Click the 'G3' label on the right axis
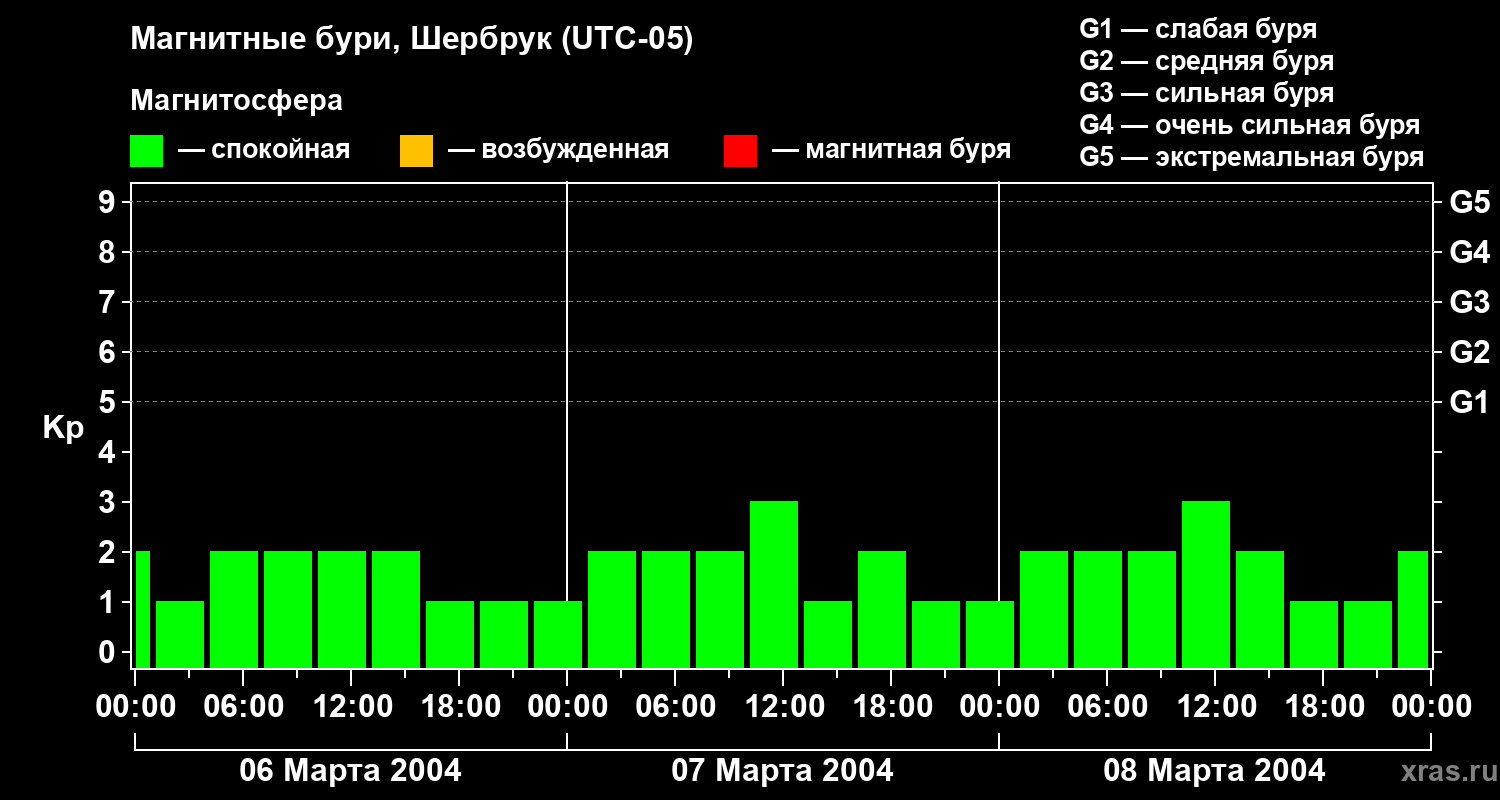This screenshot has height=800, width=1500. (x=1469, y=302)
